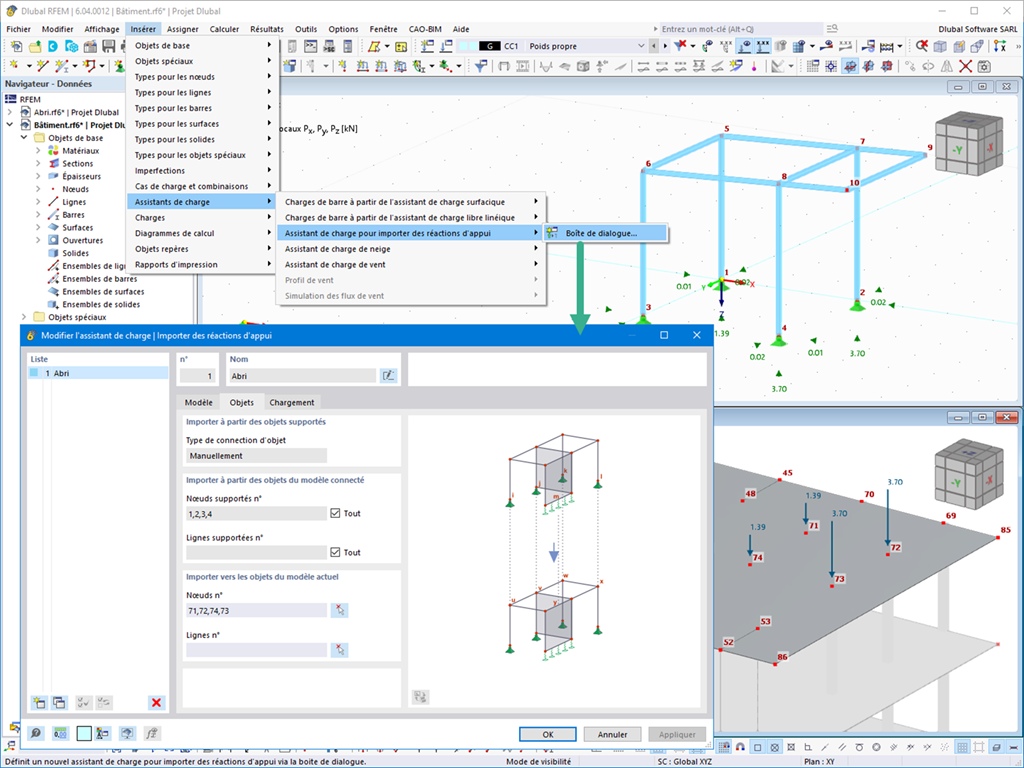The height and width of the screenshot is (768, 1024).
Task: Uncheck Tout for Nœuds supportés
Action: click(x=335, y=513)
